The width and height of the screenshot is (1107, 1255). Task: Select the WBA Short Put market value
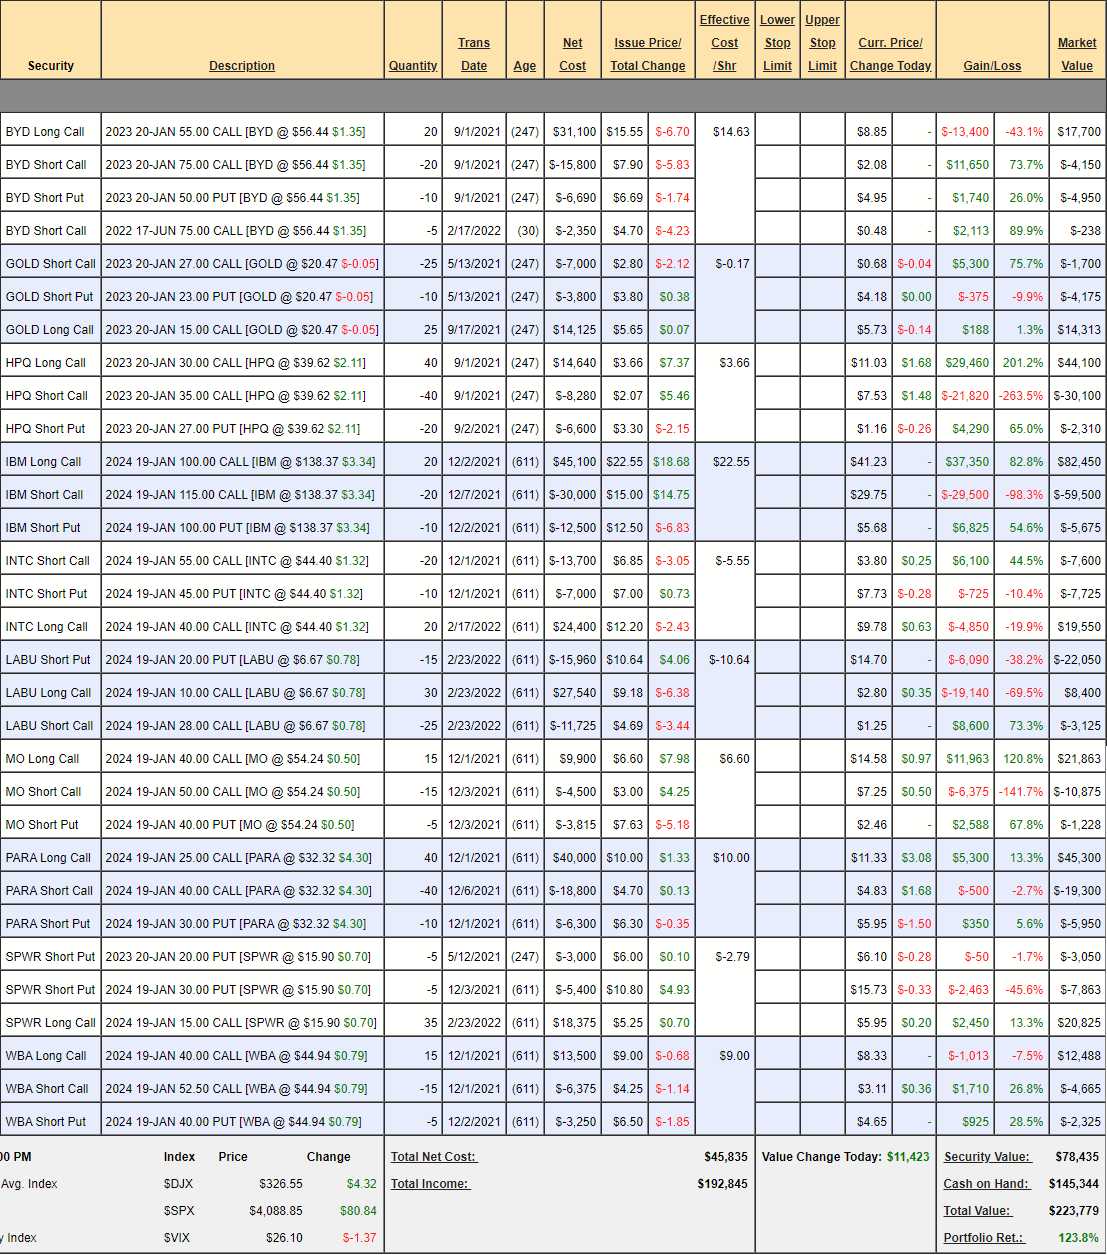tap(1080, 1122)
